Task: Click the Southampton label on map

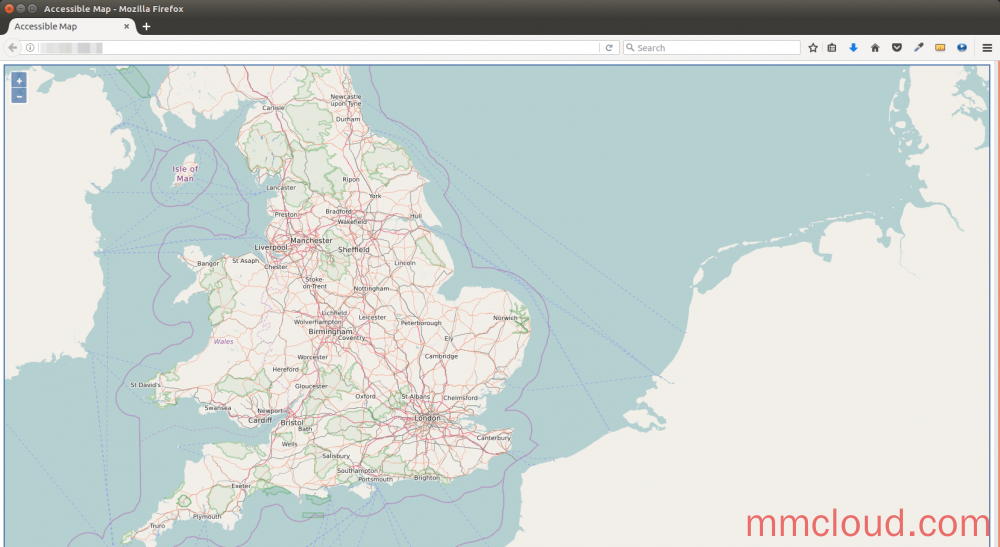Action: [357, 470]
